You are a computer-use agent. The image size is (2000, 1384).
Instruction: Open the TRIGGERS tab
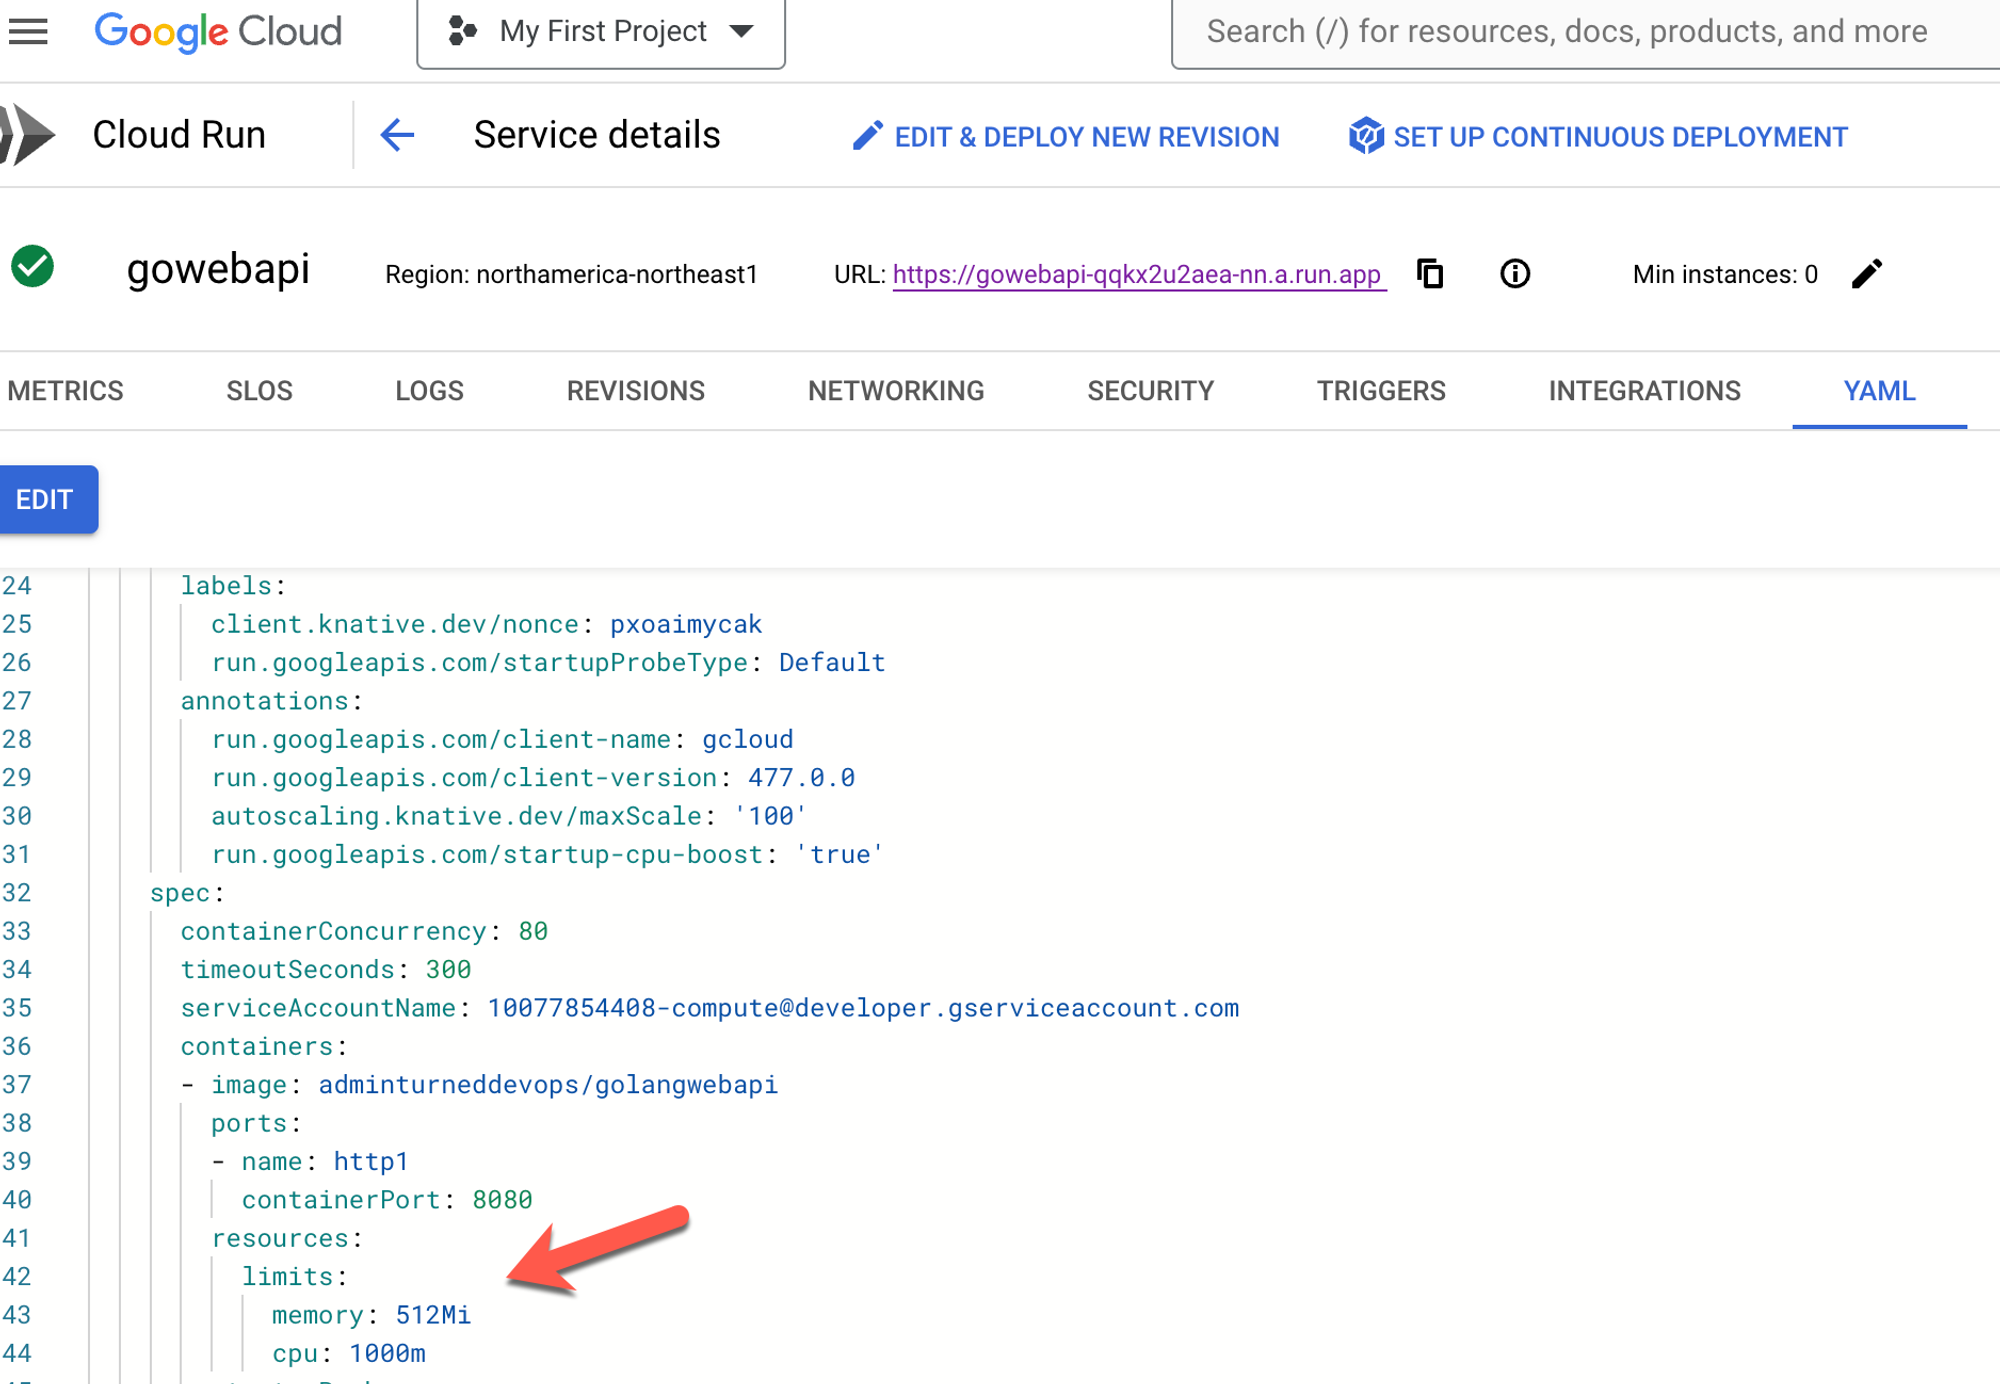coord(1380,391)
